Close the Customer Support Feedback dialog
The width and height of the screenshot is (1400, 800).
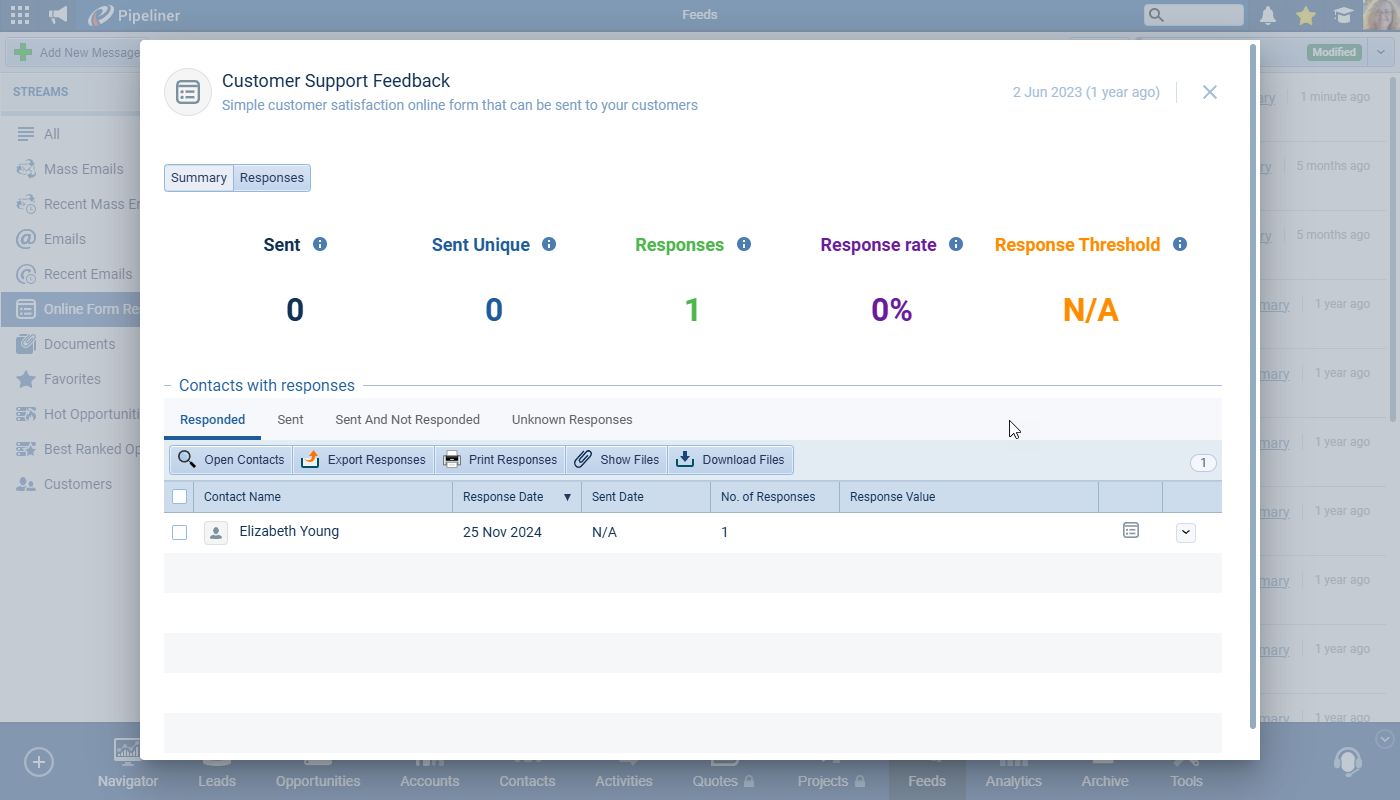pos(1210,92)
